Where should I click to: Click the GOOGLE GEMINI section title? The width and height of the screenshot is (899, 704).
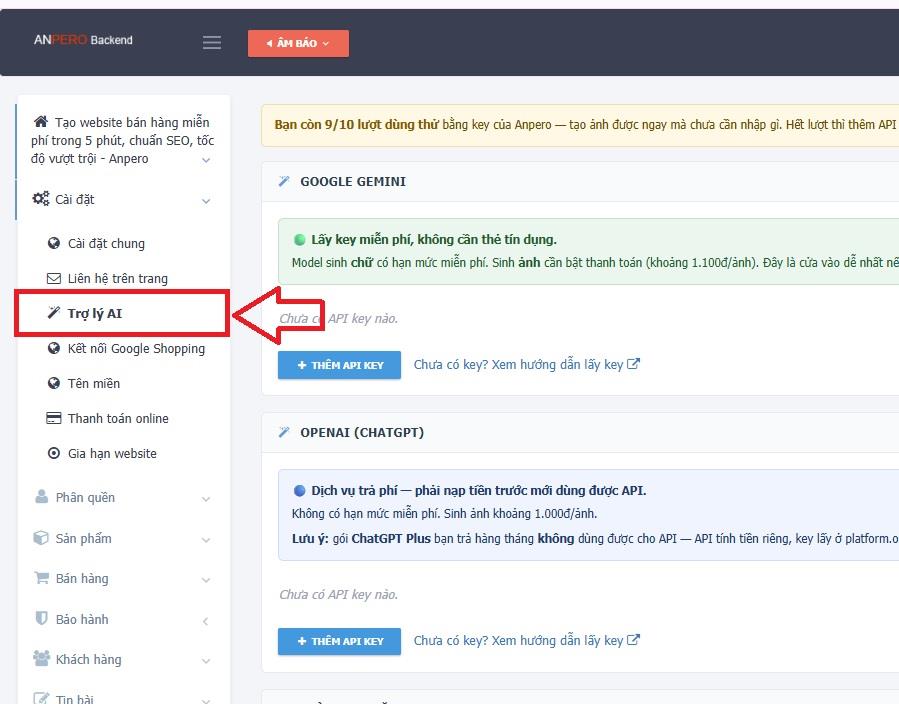pyautogui.click(x=353, y=181)
